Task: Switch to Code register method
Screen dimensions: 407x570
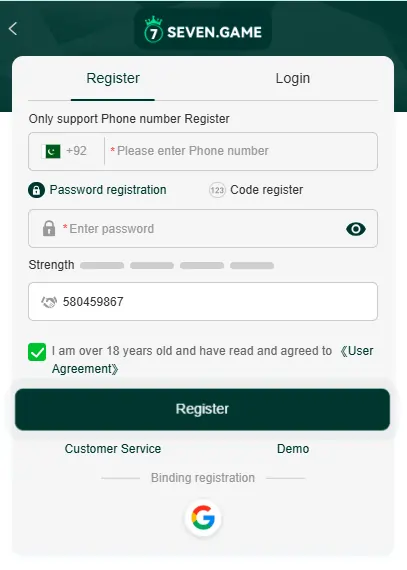Action: pos(266,190)
